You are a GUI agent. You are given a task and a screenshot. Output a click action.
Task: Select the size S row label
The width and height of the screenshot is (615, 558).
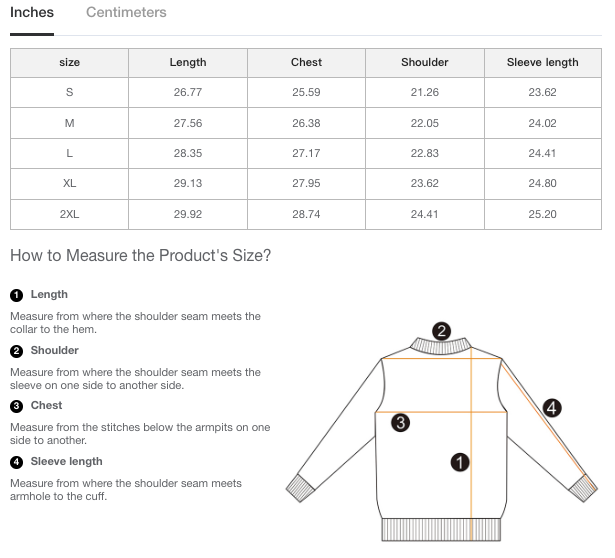(x=69, y=92)
